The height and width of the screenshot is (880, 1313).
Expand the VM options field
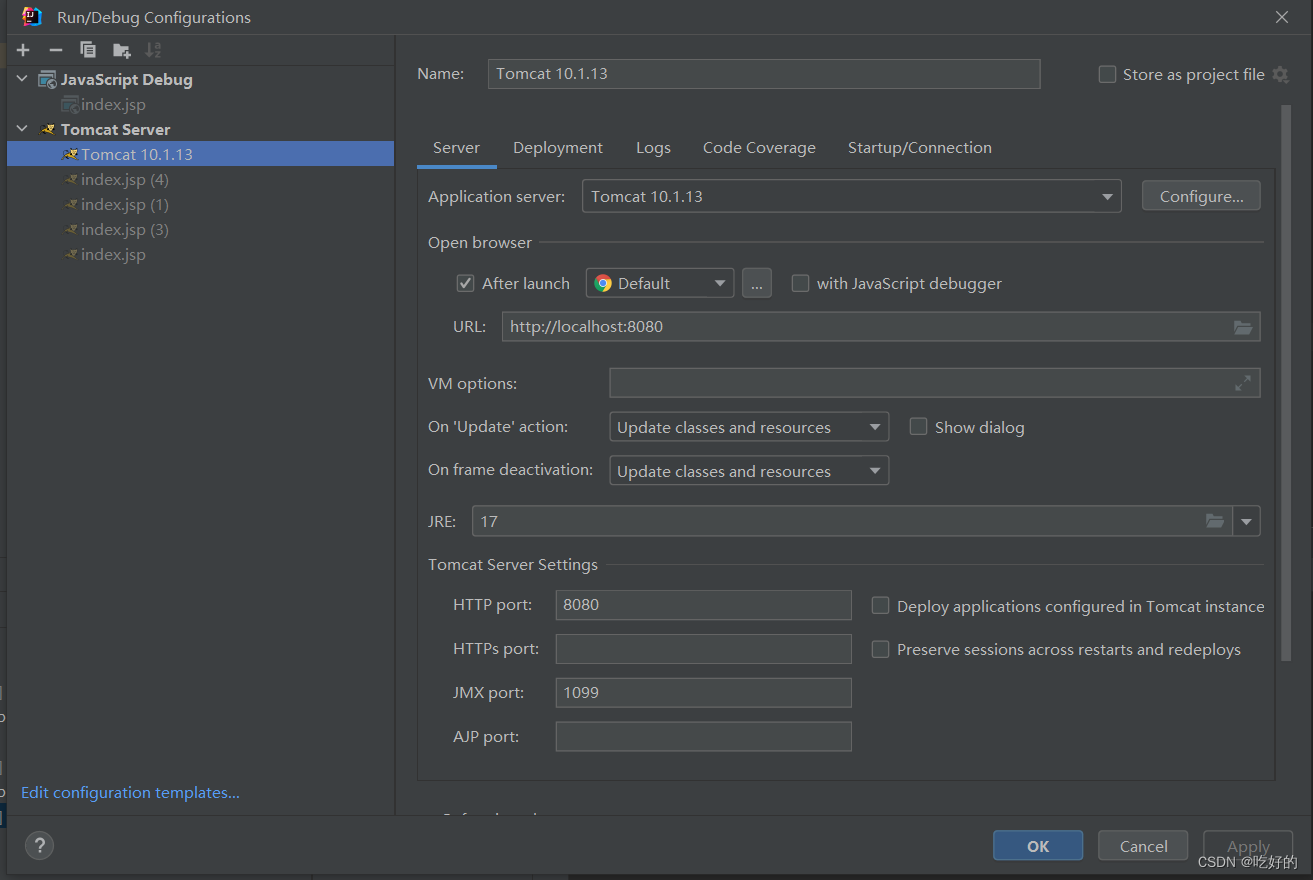1243,383
